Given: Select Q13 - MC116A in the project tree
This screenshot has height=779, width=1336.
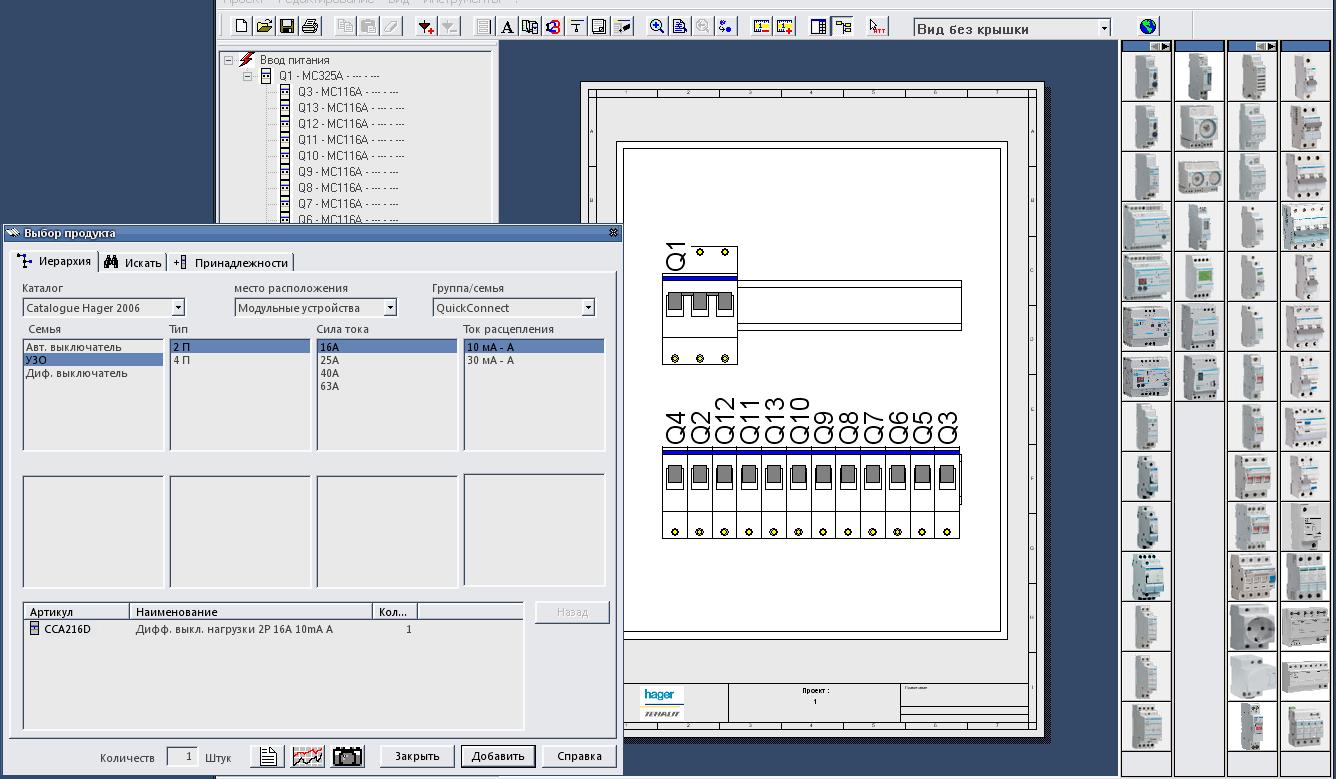Looking at the screenshot, I should (351, 108).
